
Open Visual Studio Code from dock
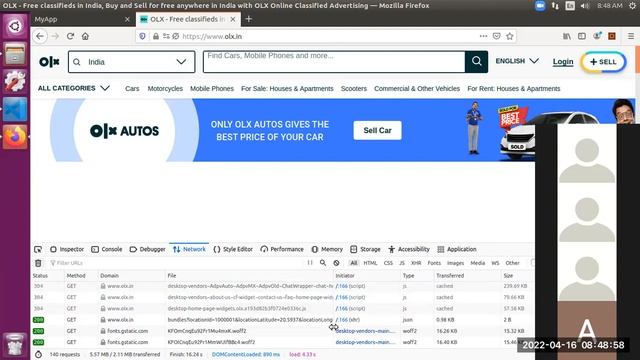(15, 109)
